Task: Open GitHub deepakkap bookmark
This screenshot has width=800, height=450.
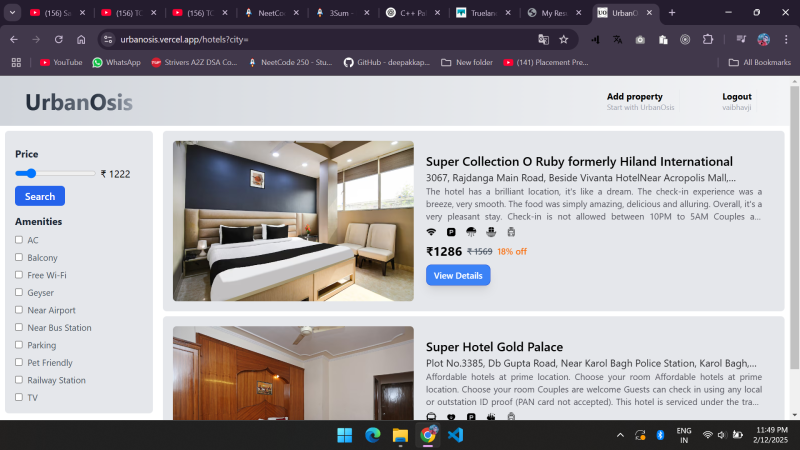Action: [387, 62]
